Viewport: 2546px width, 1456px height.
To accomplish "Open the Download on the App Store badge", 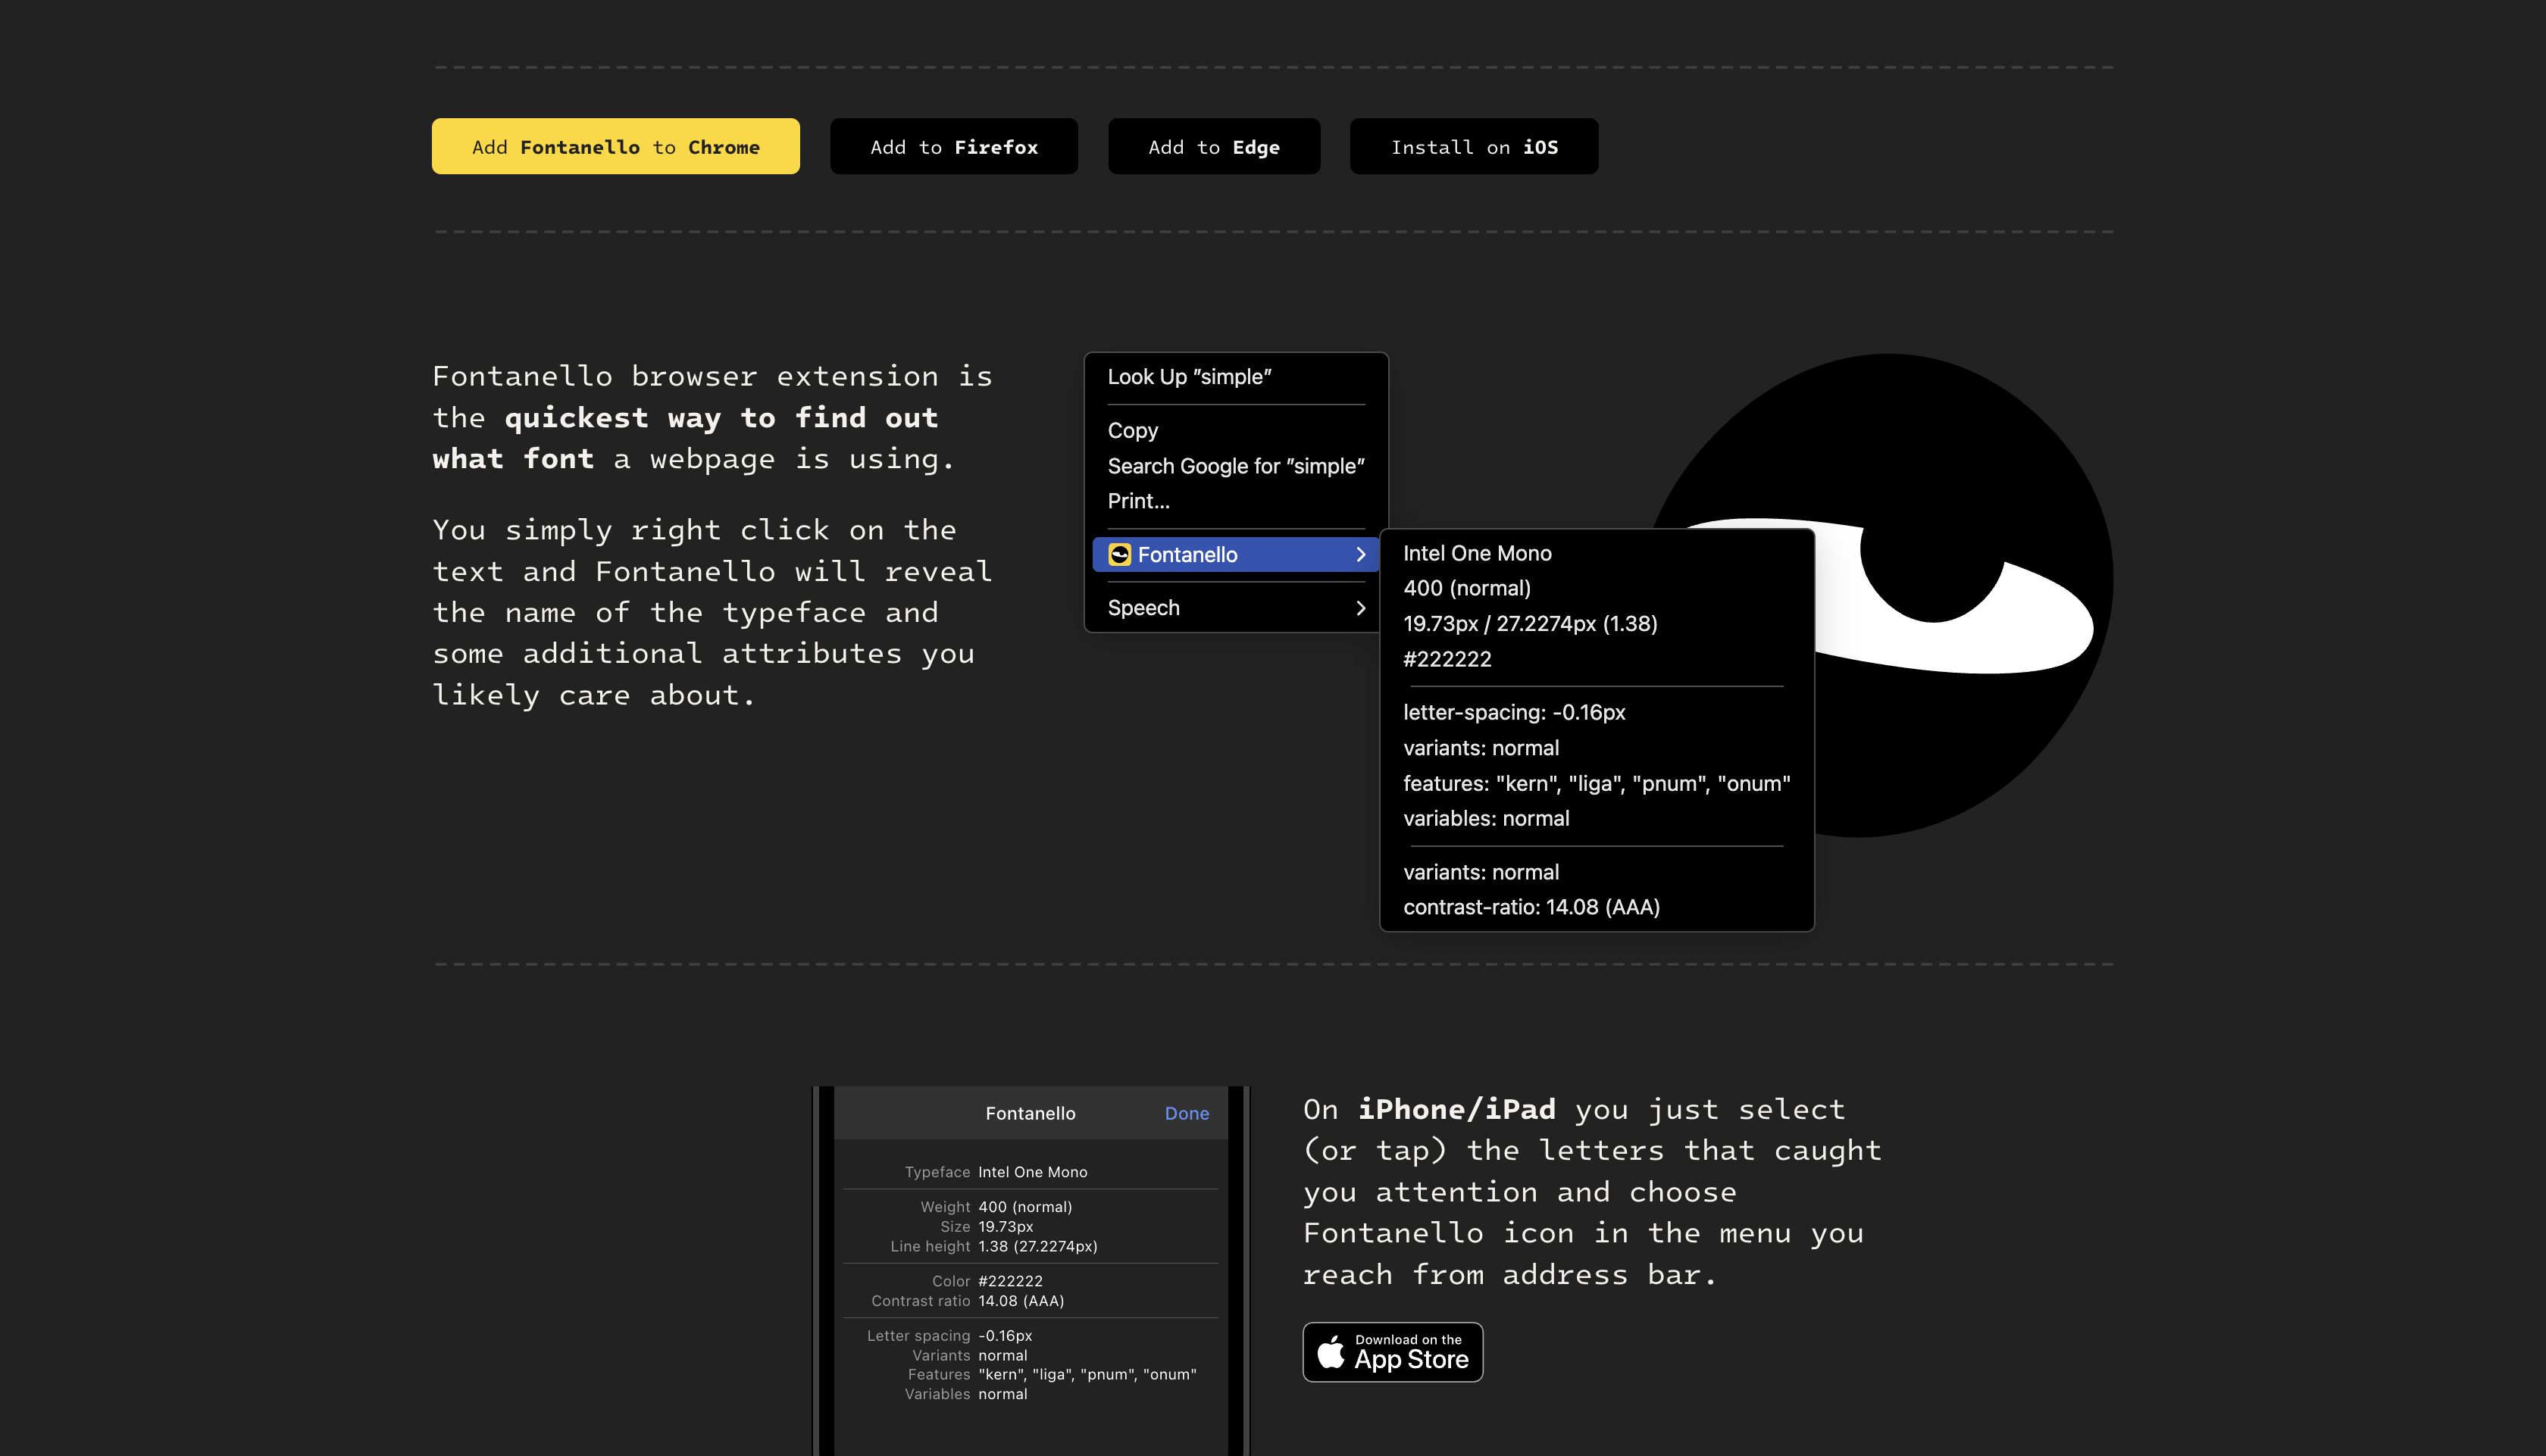I will pos(1392,1352).
